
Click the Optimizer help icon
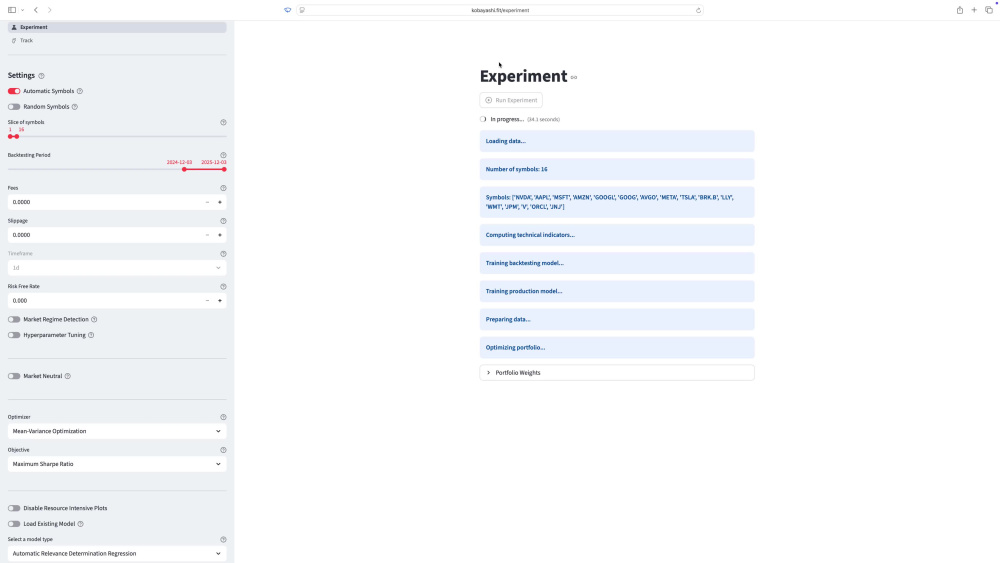(223, 417)
